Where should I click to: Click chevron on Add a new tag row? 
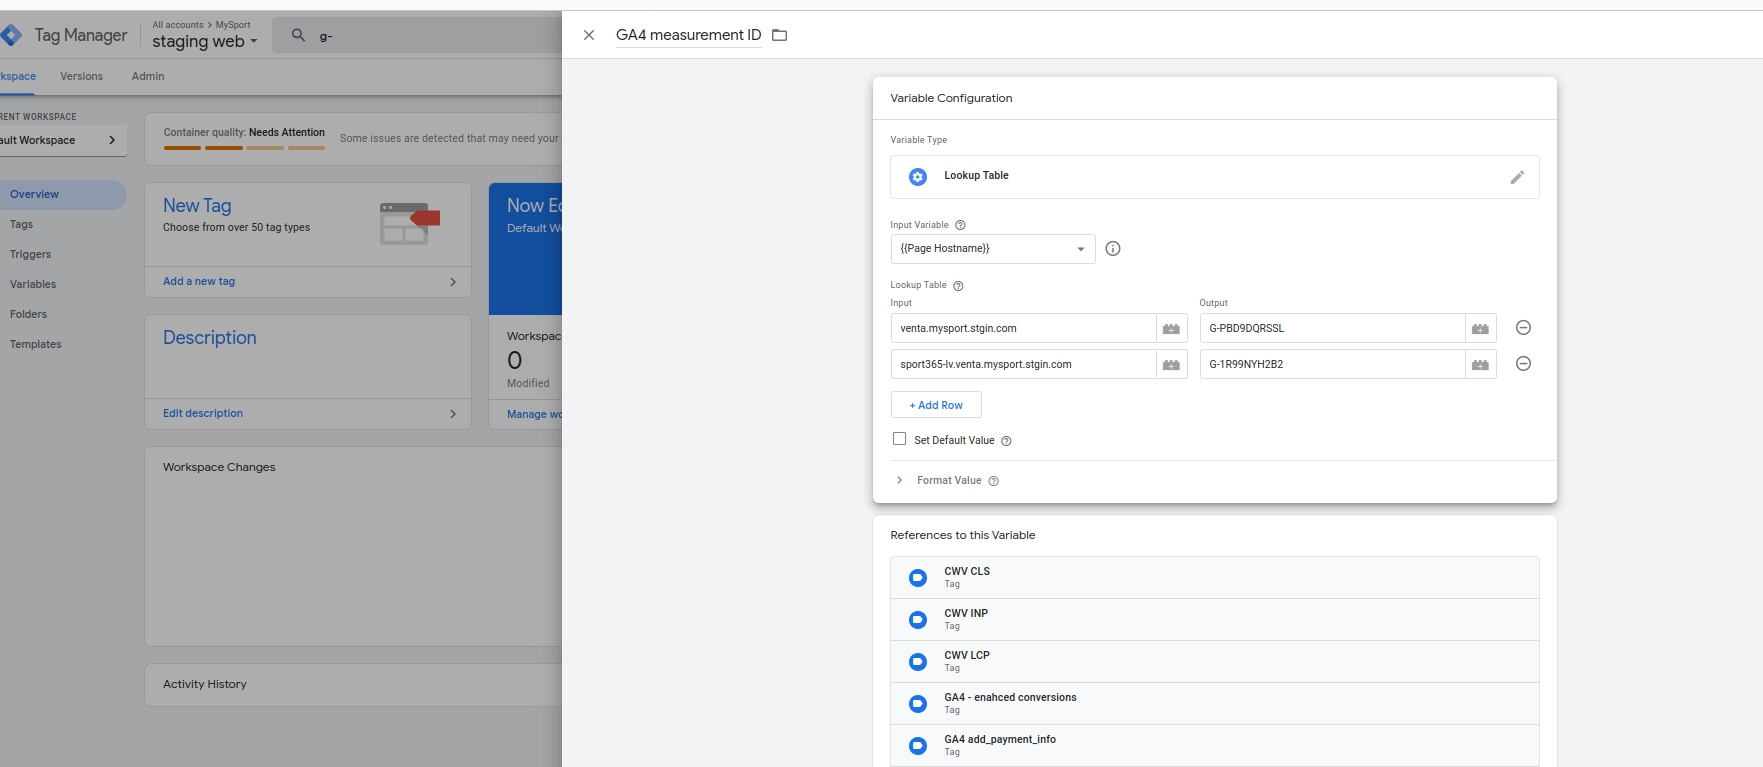coord(453,282)
